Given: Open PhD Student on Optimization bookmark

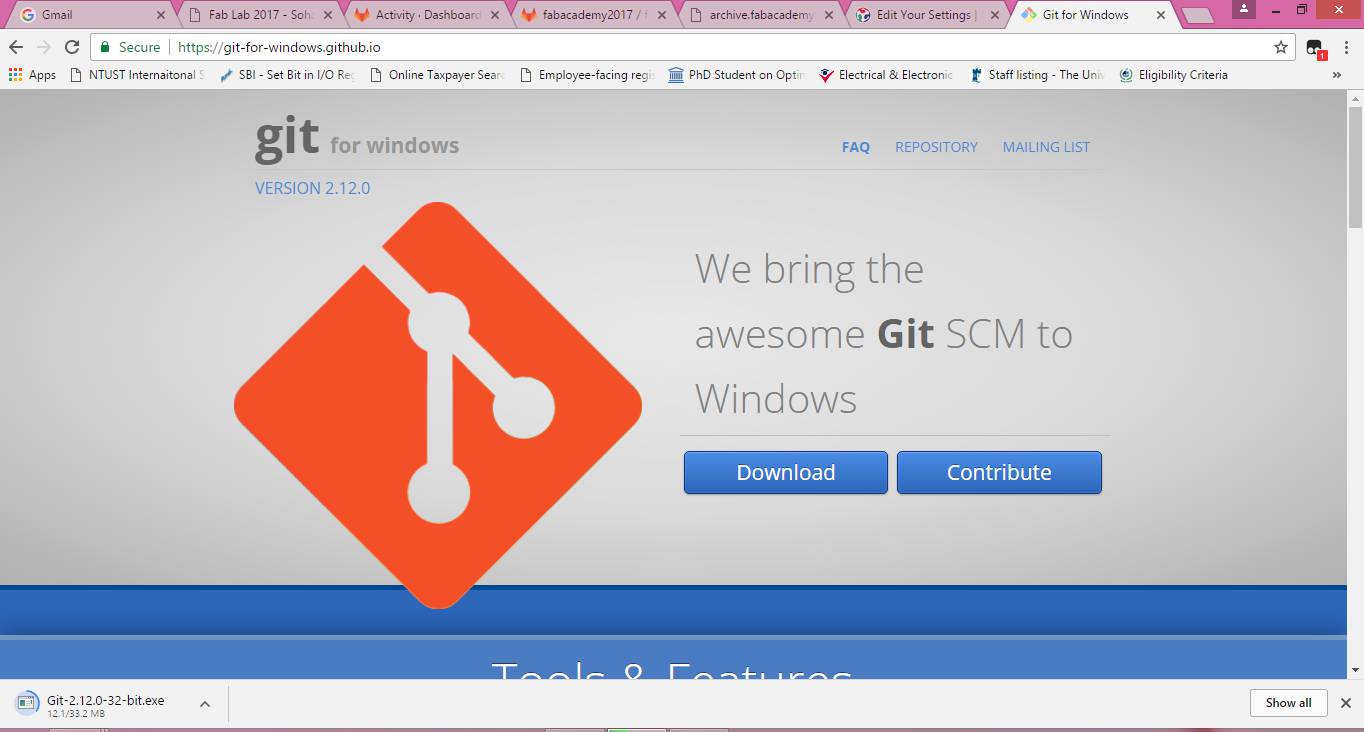Looking at the screenshot, I should point(737,75).
